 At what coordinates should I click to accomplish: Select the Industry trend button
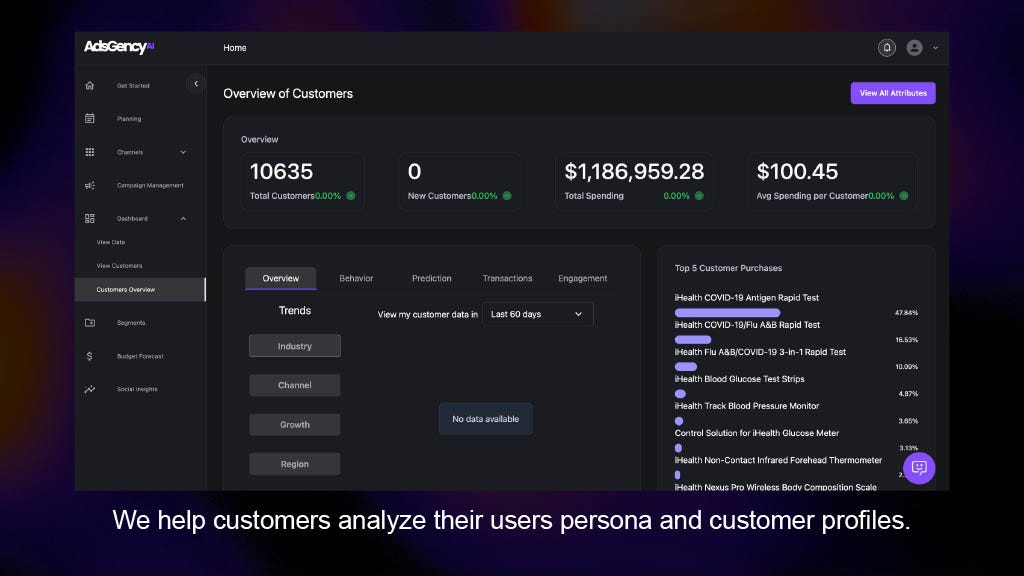294,346
